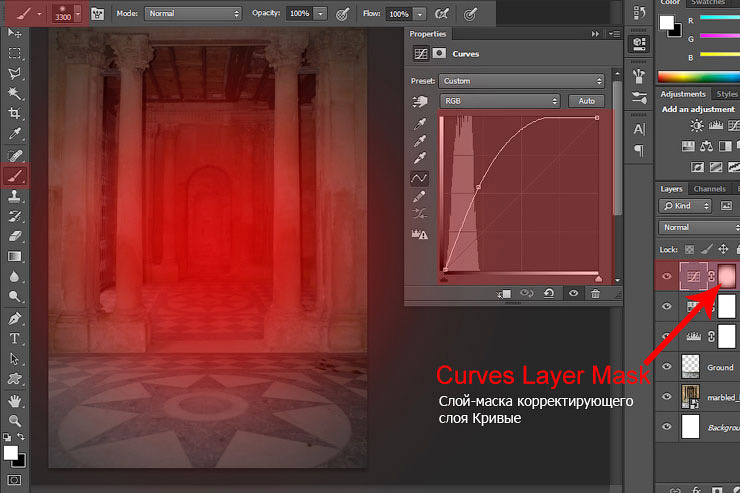Screen dimensions: 740x493
Task: Switch to the Channels tab
Action: click(709, 188)
